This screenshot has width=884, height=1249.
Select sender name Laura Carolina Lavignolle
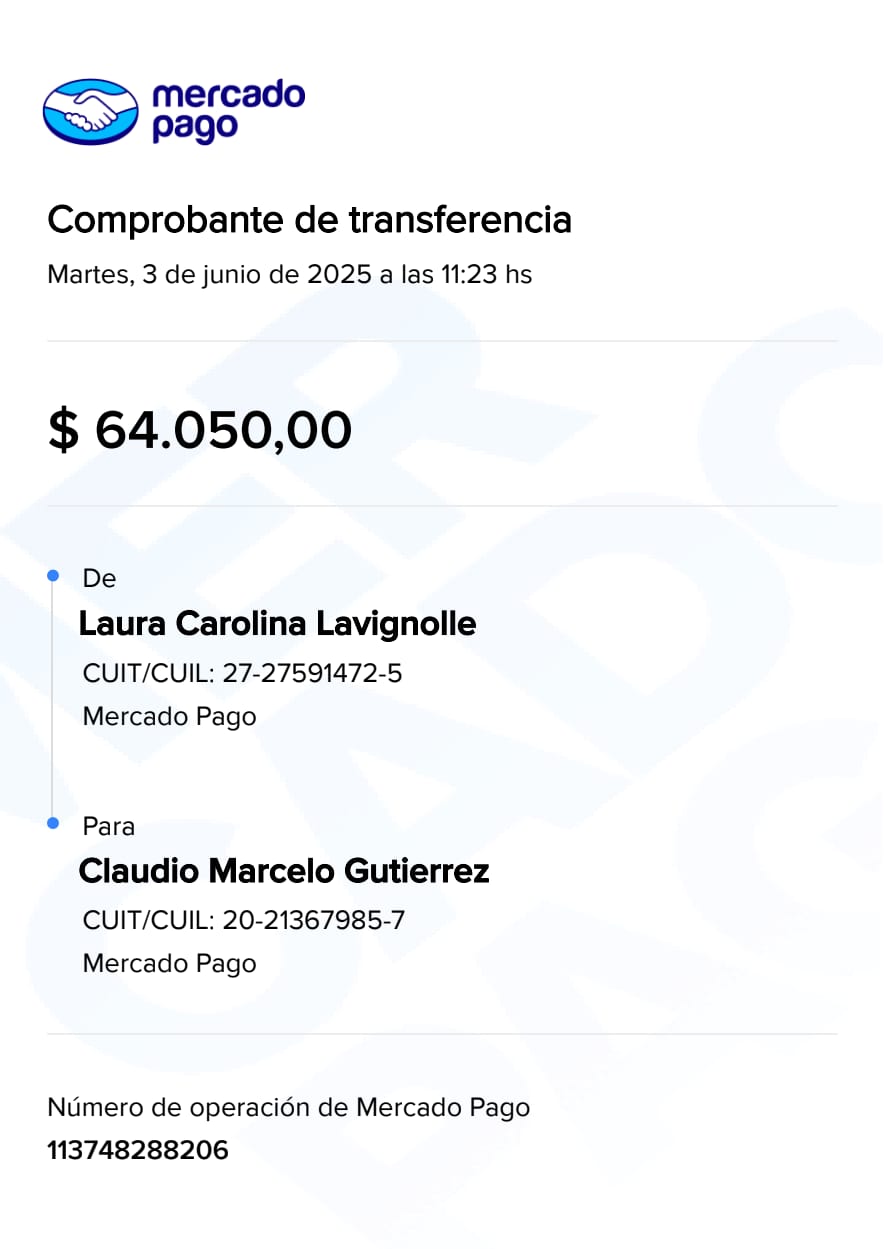277,624
